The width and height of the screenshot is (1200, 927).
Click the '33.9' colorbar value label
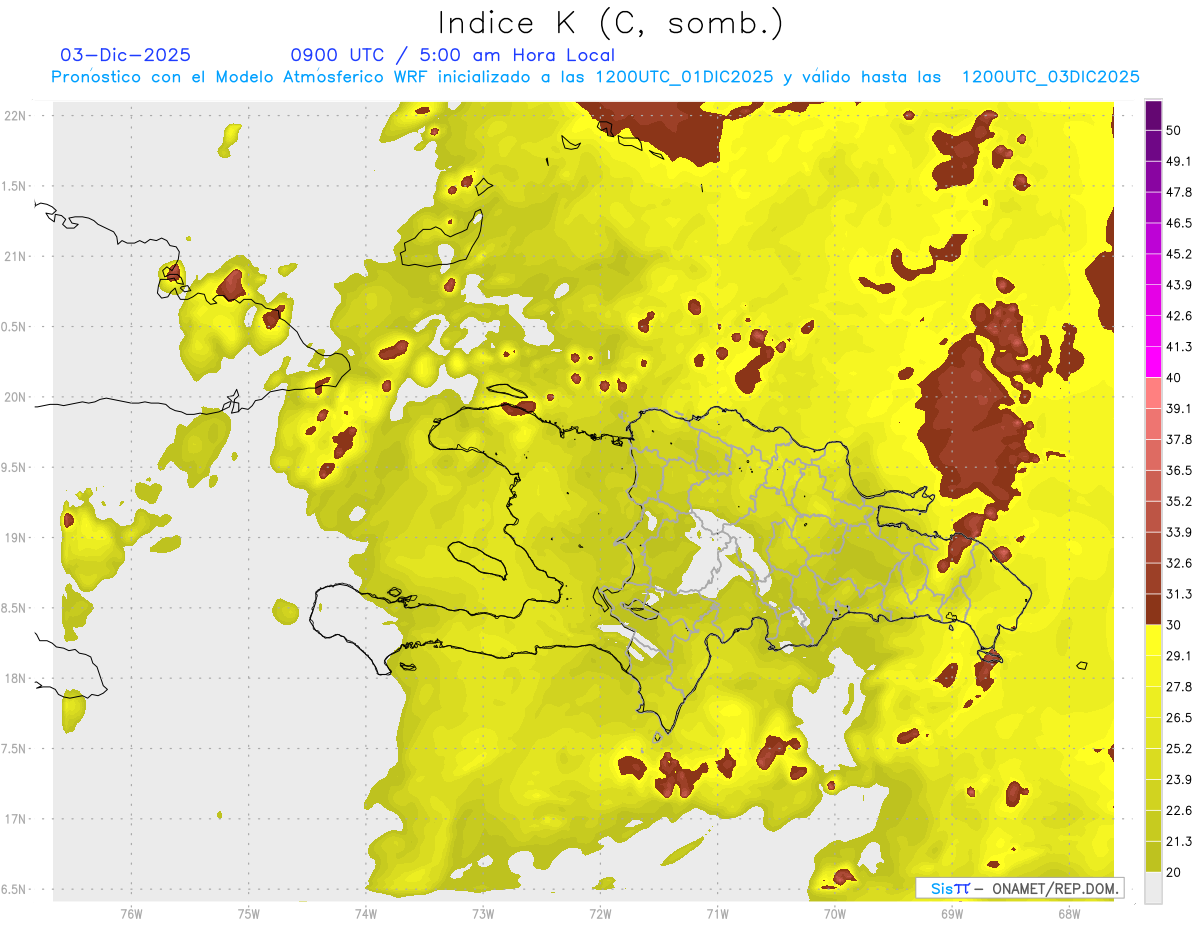[x=1179, y=532]
